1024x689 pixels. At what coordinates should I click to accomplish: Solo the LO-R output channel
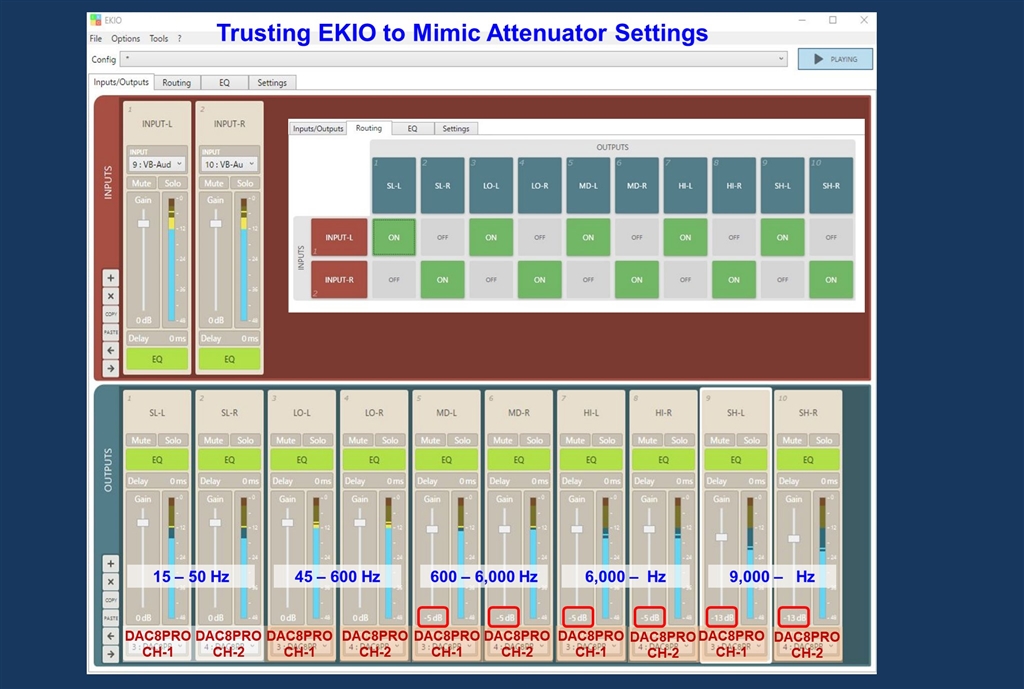pyautogui.click(x=390, y=440)
